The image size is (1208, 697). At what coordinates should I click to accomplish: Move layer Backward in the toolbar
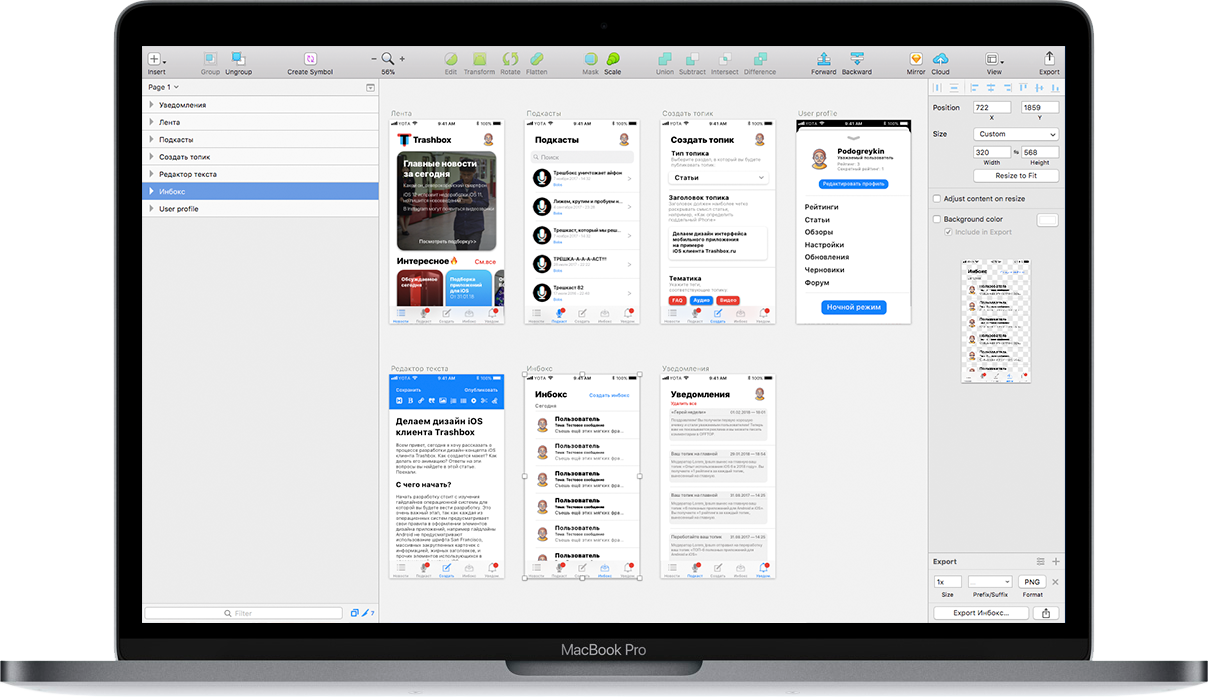tap(857, 59)
